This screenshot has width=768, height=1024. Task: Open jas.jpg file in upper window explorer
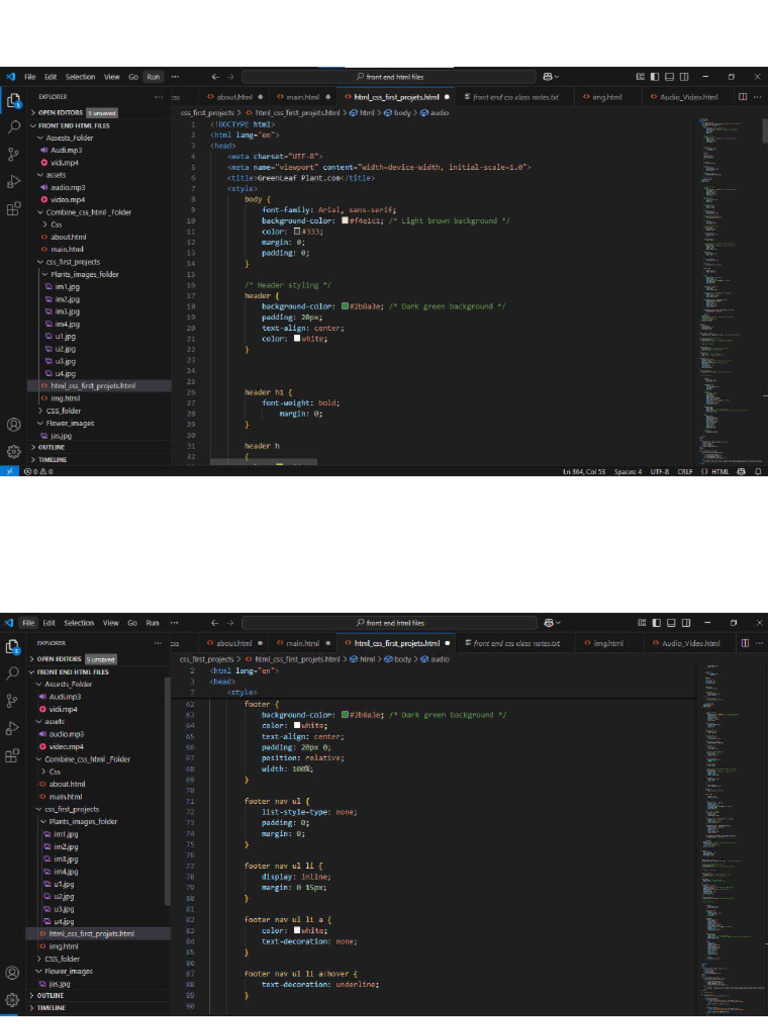coord(61,436)
